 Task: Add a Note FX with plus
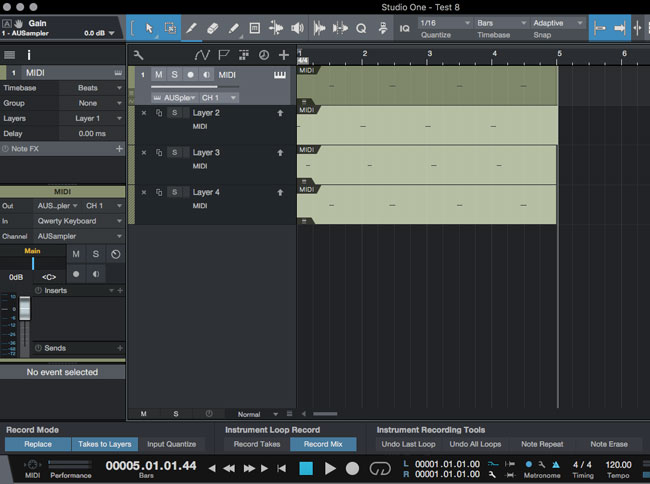(x=119, y=148)
